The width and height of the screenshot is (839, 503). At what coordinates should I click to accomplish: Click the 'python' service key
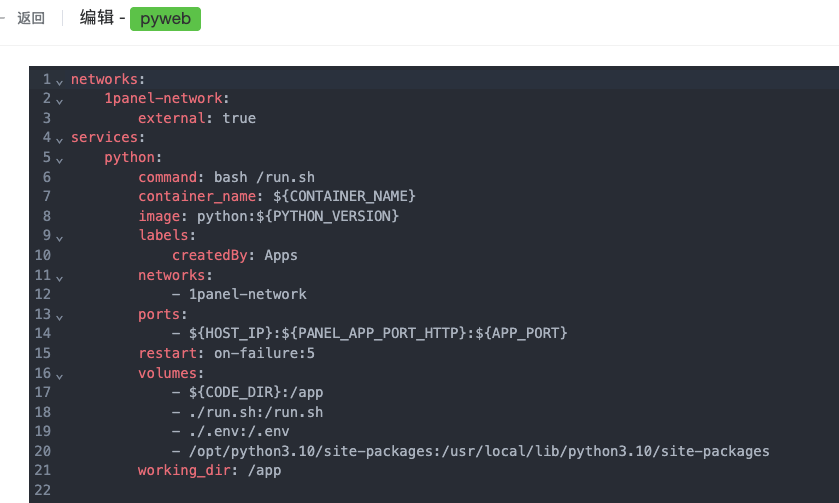point(129,157)
